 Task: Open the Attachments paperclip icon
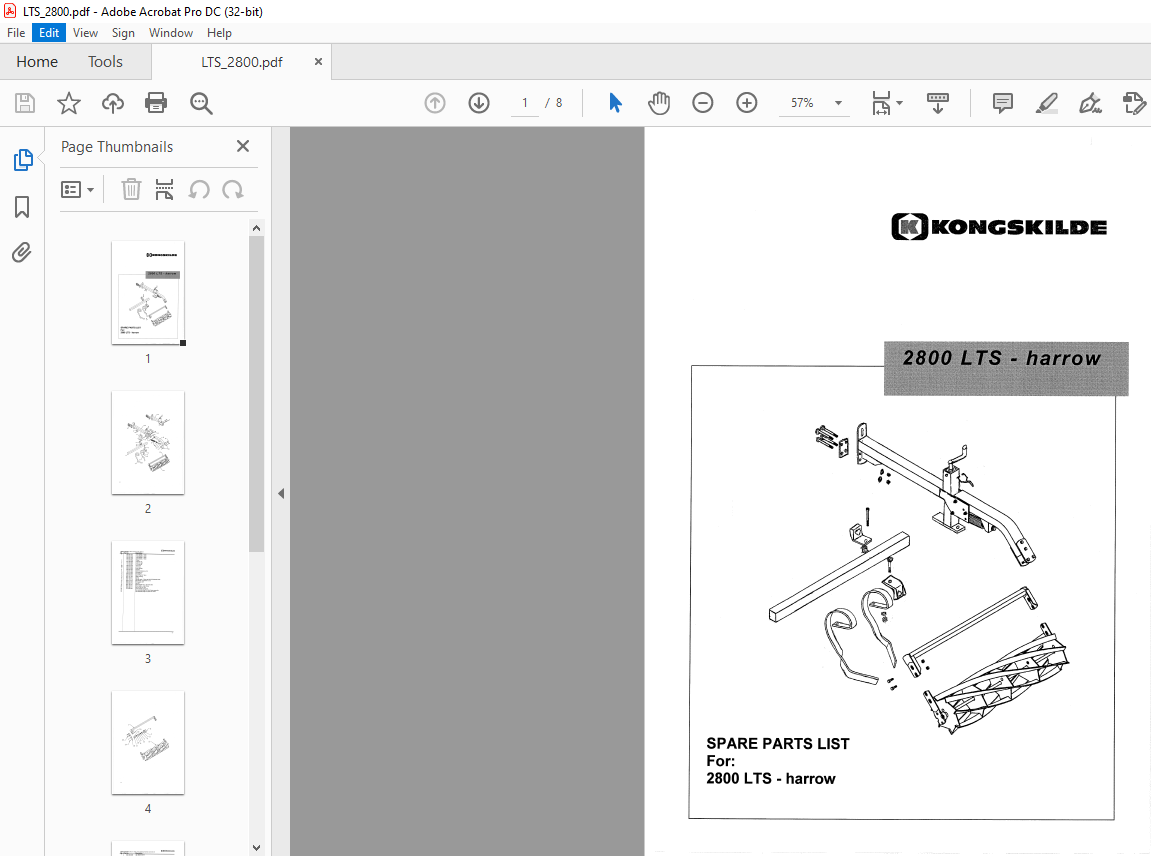22,253
